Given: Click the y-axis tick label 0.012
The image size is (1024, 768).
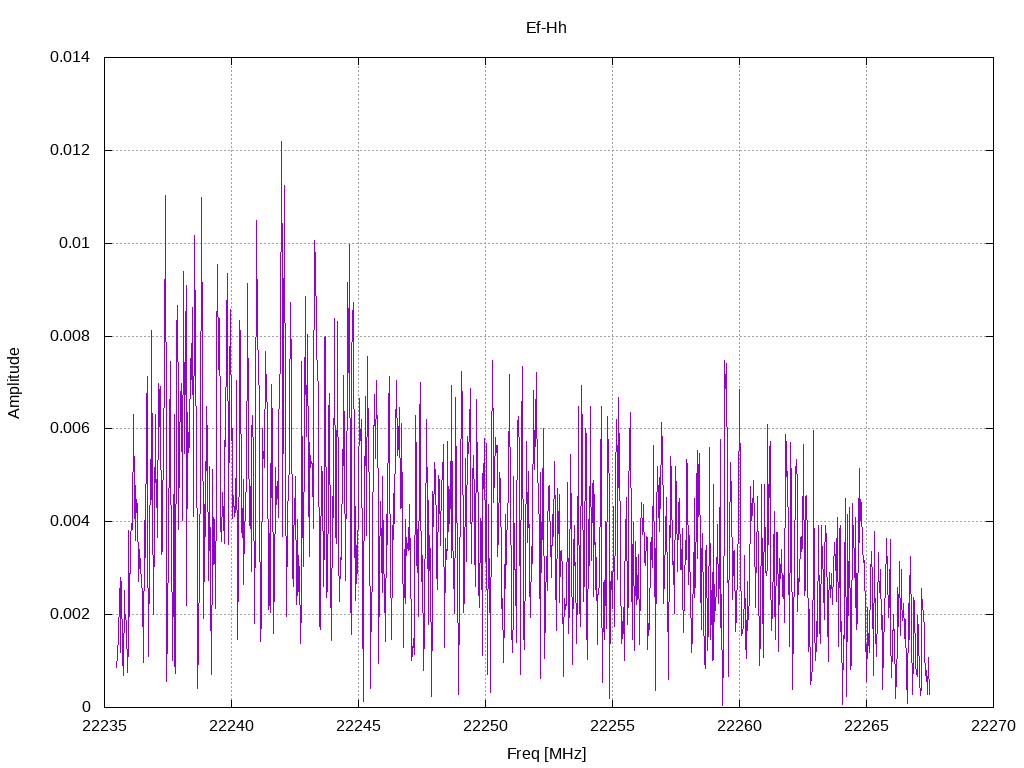Looking at the screenshot, I should click(x=70, y=150).
